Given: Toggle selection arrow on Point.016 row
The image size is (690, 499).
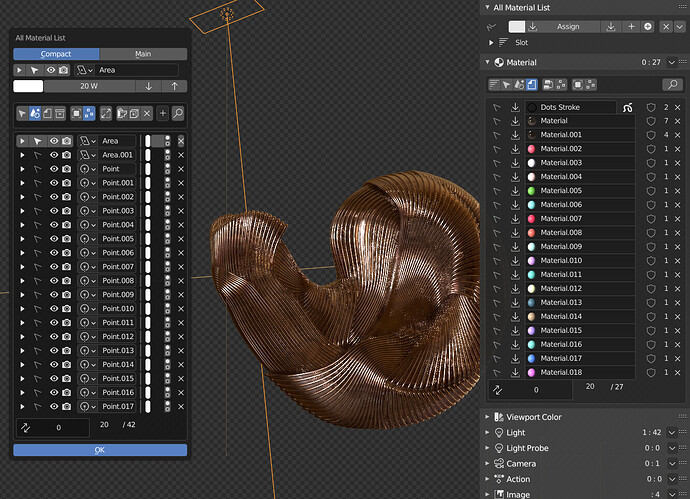Looking at the screenshot, I should 37,392.
